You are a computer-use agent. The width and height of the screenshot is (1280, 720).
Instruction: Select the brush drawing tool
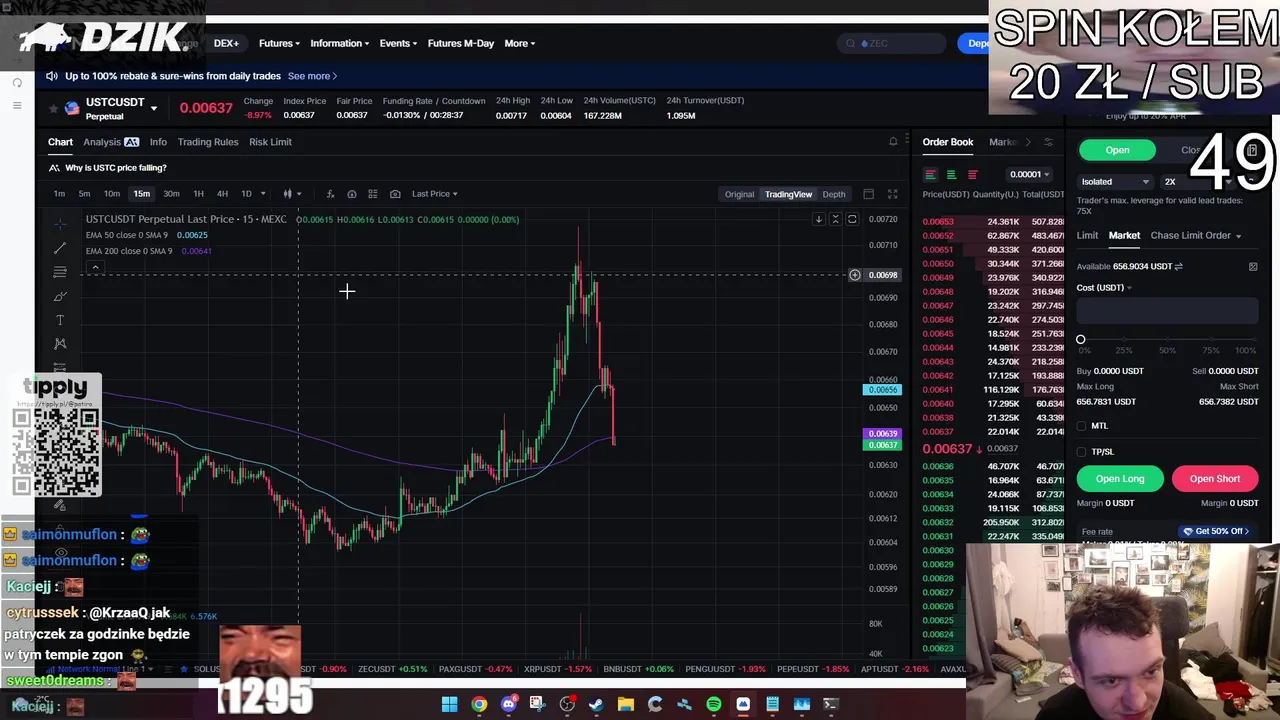click(x=60, y=296)
